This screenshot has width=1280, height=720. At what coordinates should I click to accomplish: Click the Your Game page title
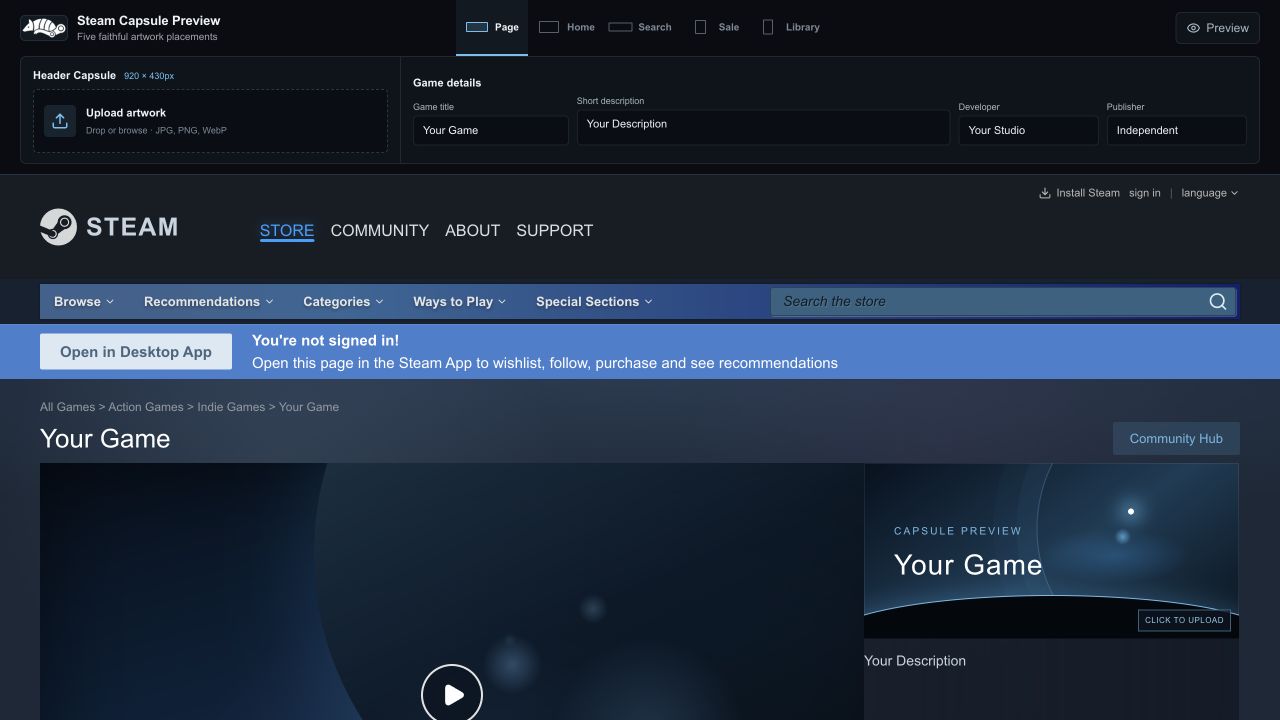pos(105,438)
